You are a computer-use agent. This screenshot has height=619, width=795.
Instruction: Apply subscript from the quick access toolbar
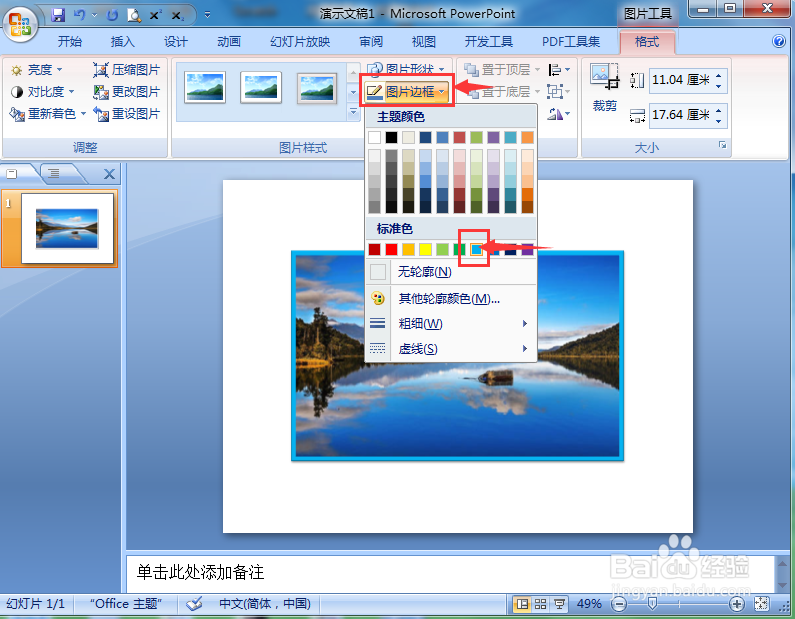[x=177, y=16]
